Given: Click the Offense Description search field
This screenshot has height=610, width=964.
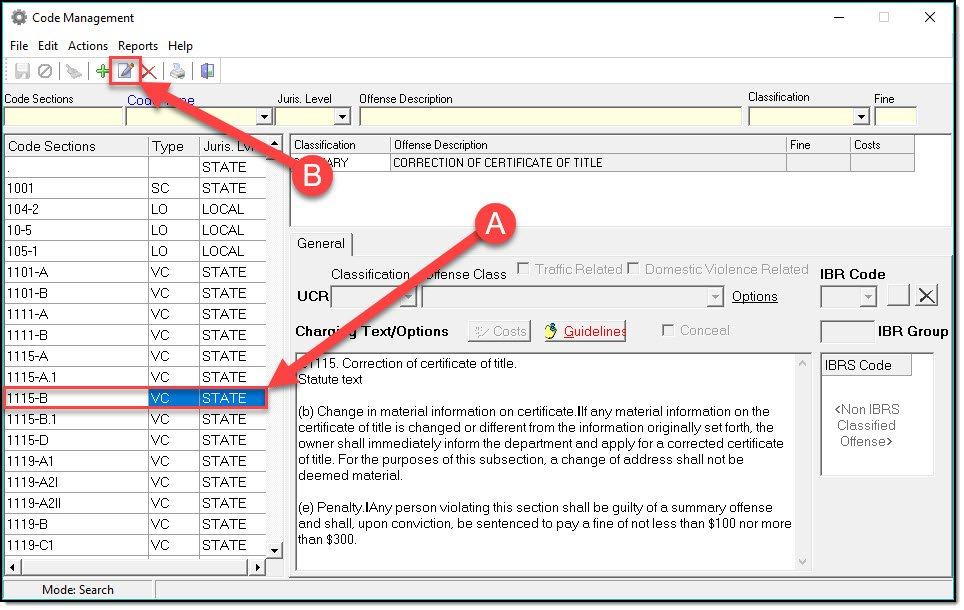Looking at the screenshot, I should pyautogui.click(x=550, y=117).
